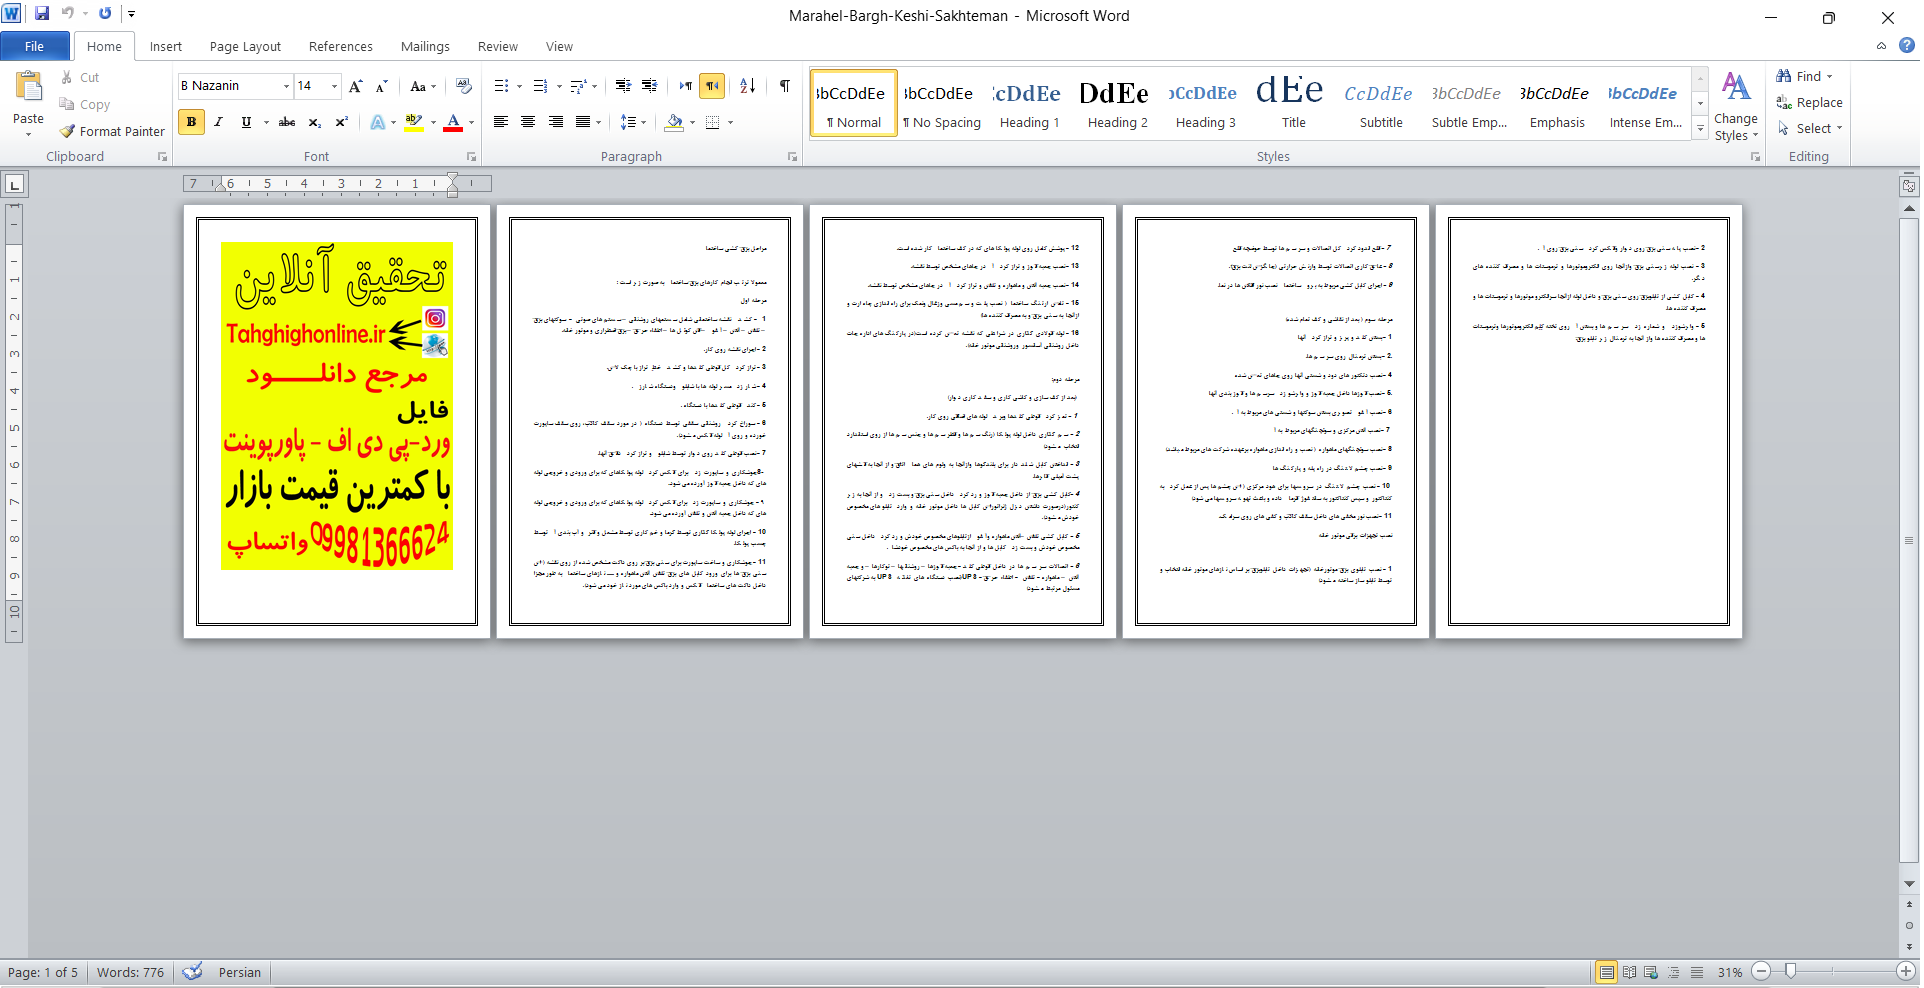Click the Outline view icon
Image resolution: width=1924 pixels, height=988 pixels.
click(x=1674, y=972)
